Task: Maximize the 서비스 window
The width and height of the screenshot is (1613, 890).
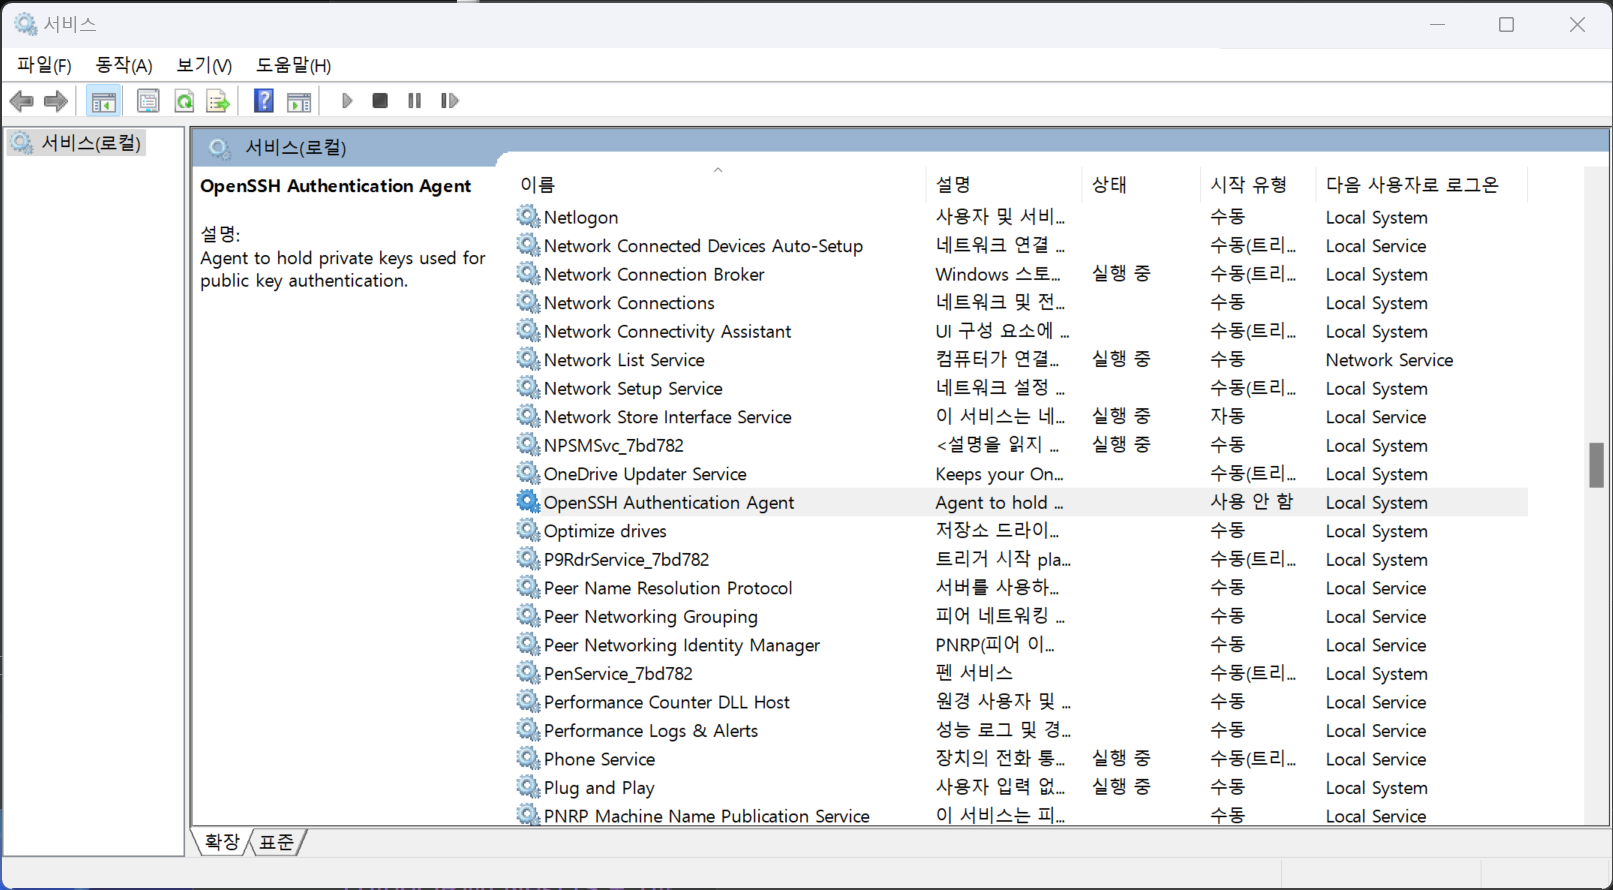Action: coord(1506,24)
